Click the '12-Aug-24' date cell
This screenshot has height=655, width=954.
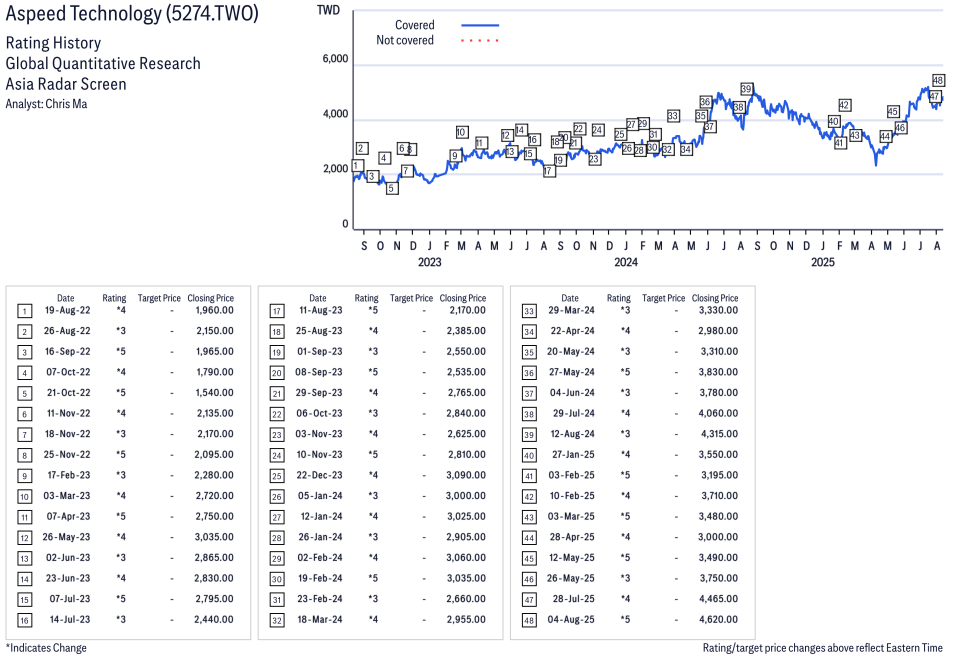[573, 434]
